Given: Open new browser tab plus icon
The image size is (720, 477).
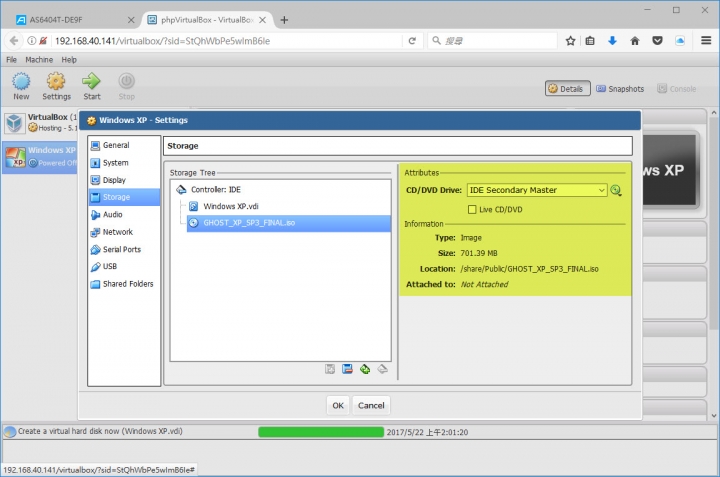Looking at the screenshot, I should click(x=284, y=20).
